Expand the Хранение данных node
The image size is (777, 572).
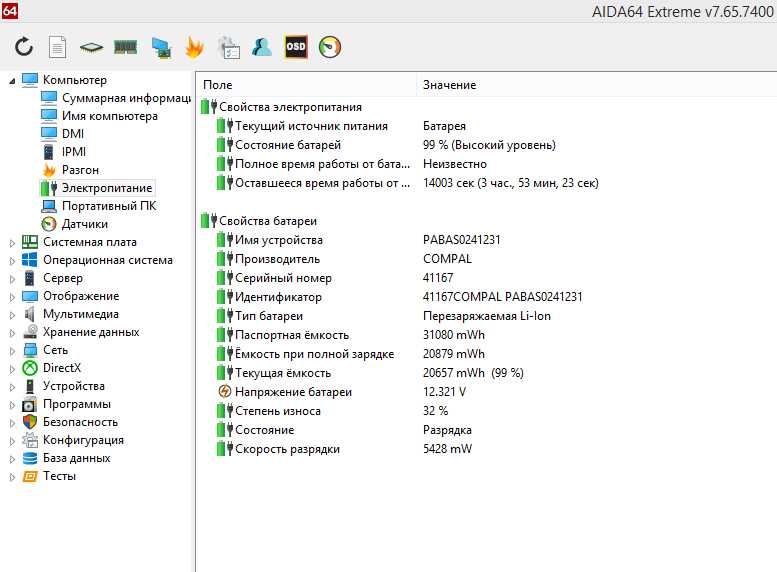pyautogui.click(x=12, y=333)
